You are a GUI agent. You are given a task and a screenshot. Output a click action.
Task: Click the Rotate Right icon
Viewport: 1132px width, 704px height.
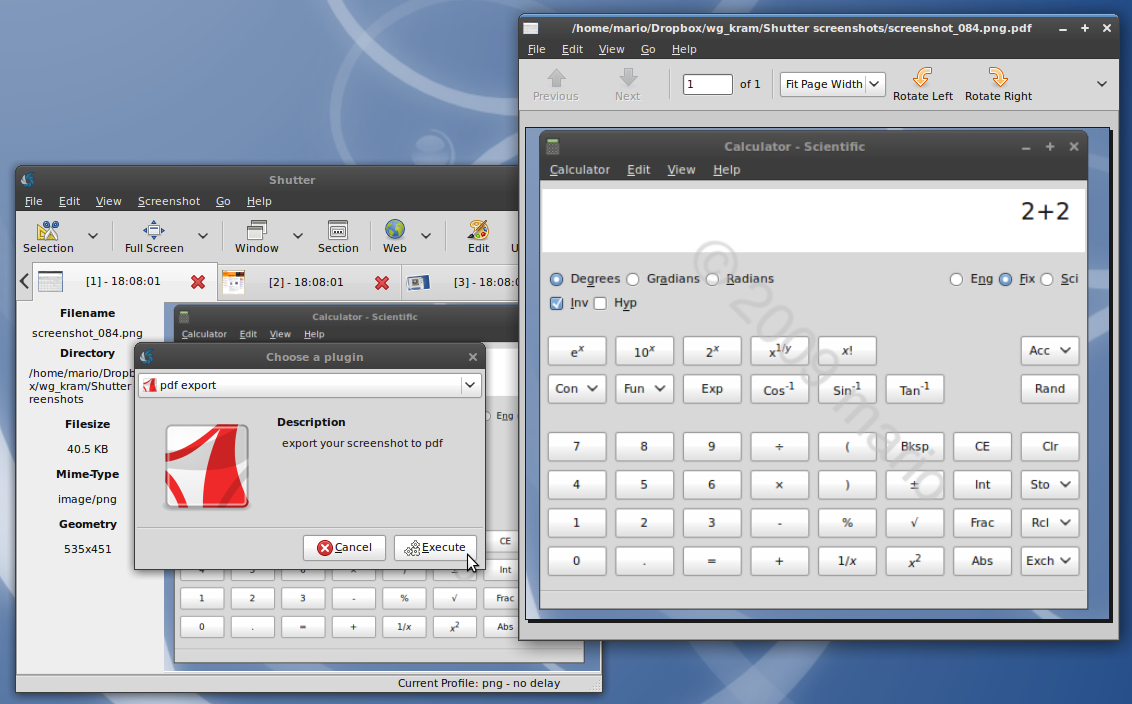coord(998,78)
